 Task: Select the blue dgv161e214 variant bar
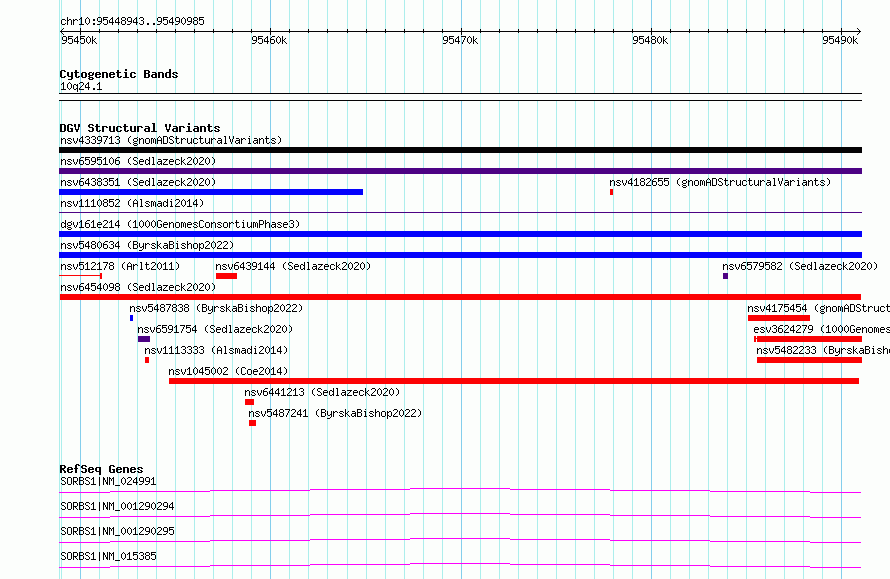(x=460, y=234)
